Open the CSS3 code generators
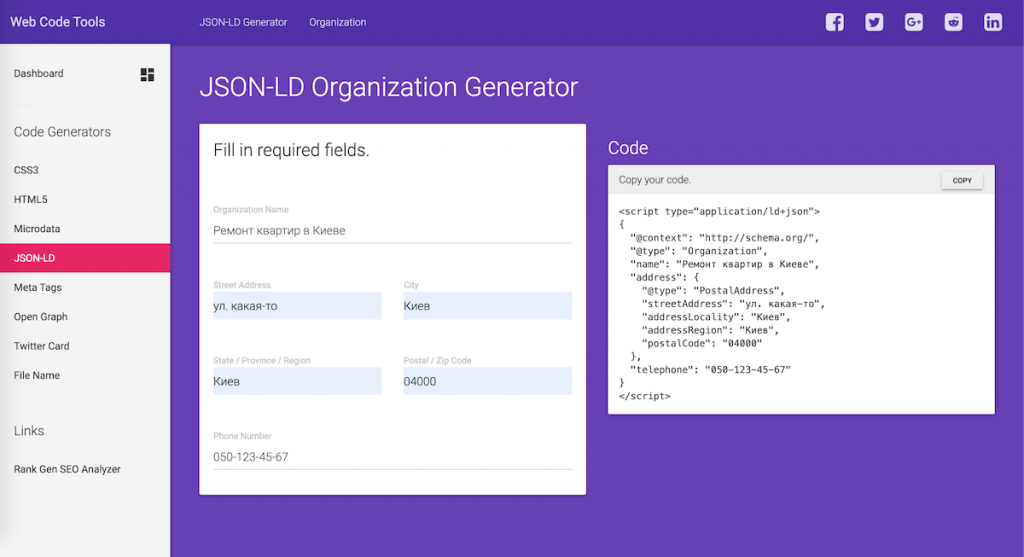The width and height of the screenshot is (1024, 557). pyautogui.click(x=26, y=170)
